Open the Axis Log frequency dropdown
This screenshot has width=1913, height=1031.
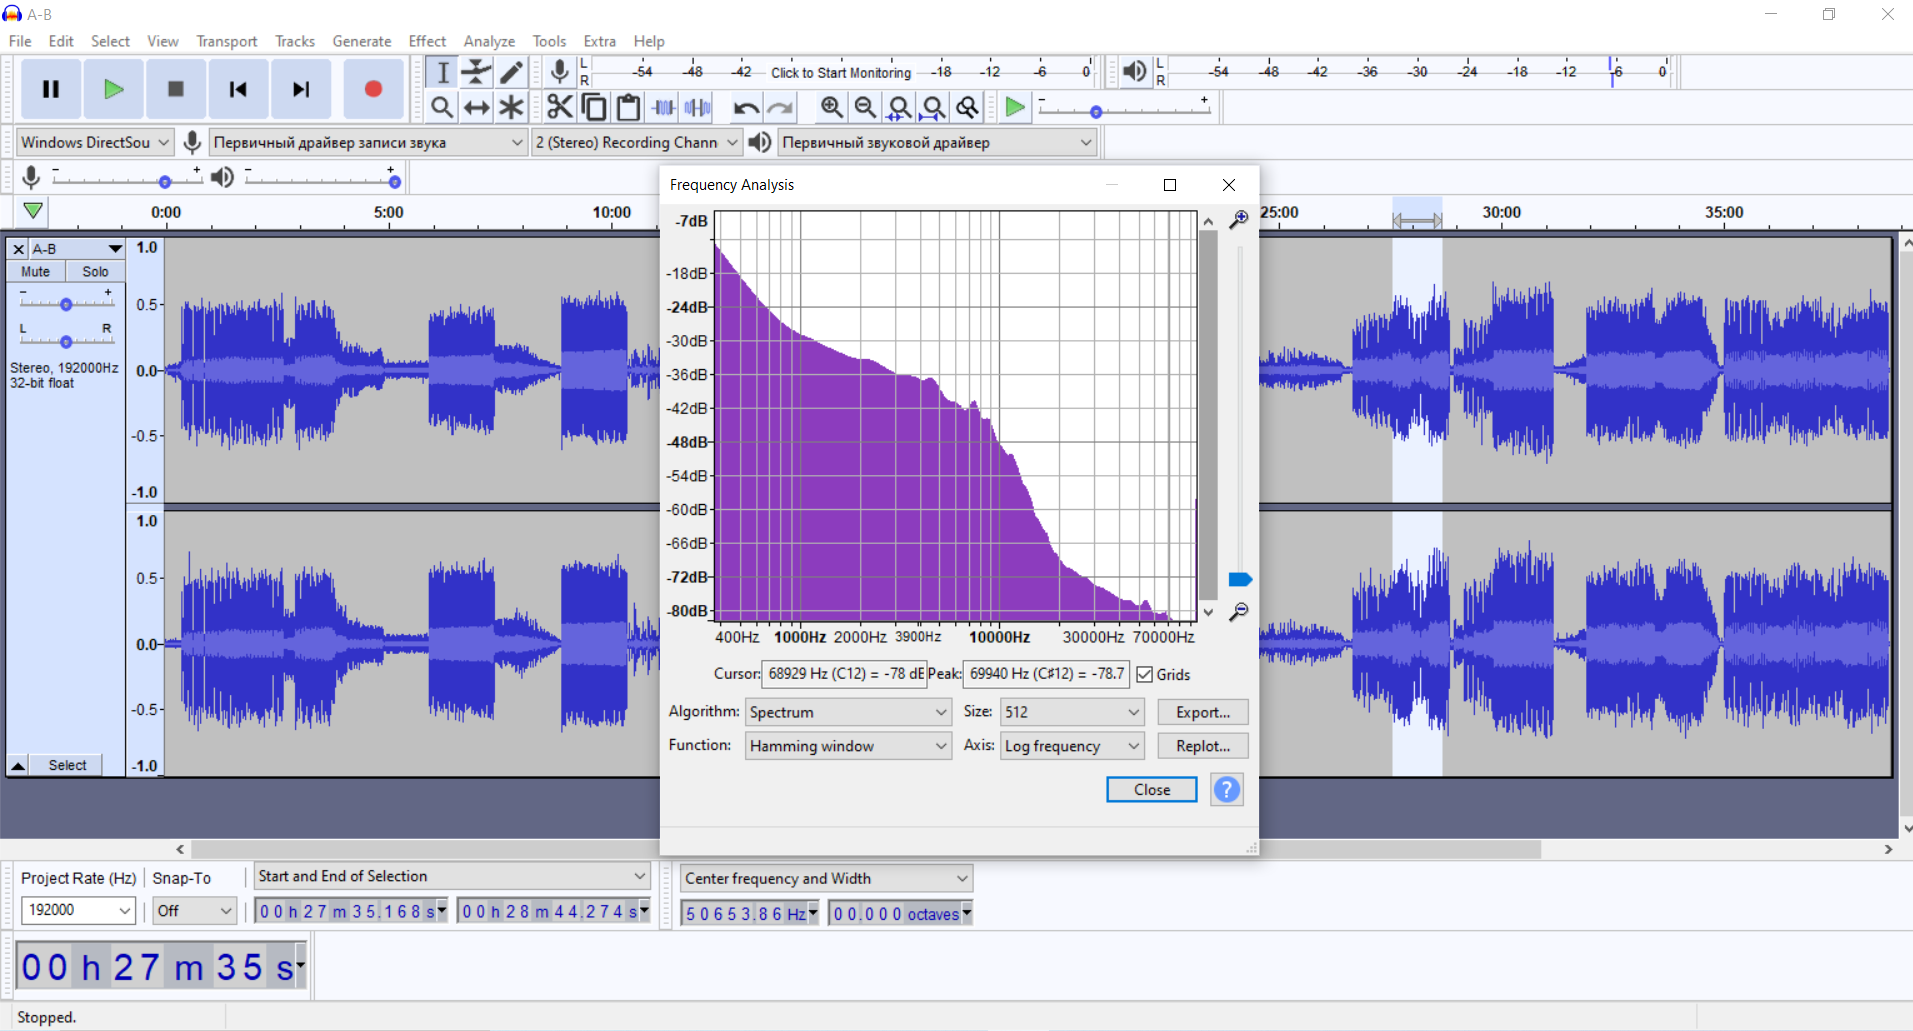click(1072, 746)
